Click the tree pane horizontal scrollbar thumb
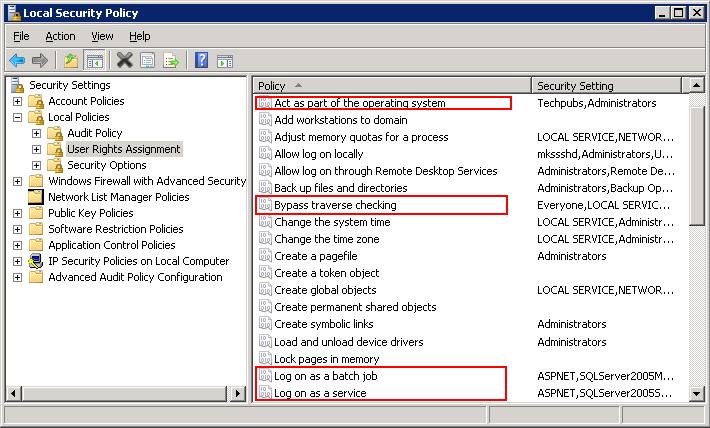Viewport: 710px width, 428px height. click(x=124, y=393)
